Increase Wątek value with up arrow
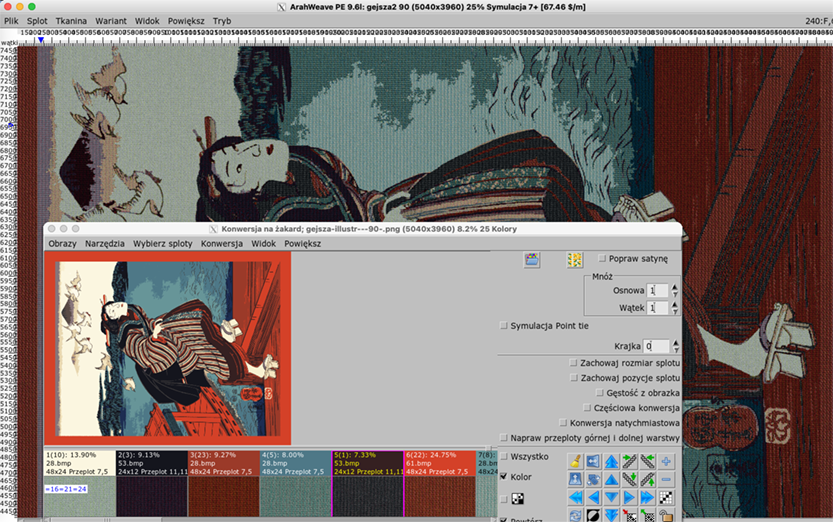The height and width of the screenshot is (522, 833). tap(675, 304)
